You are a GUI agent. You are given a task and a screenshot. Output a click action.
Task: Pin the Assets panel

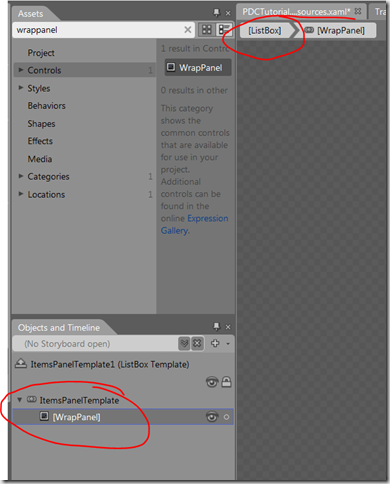click(217, 13)
